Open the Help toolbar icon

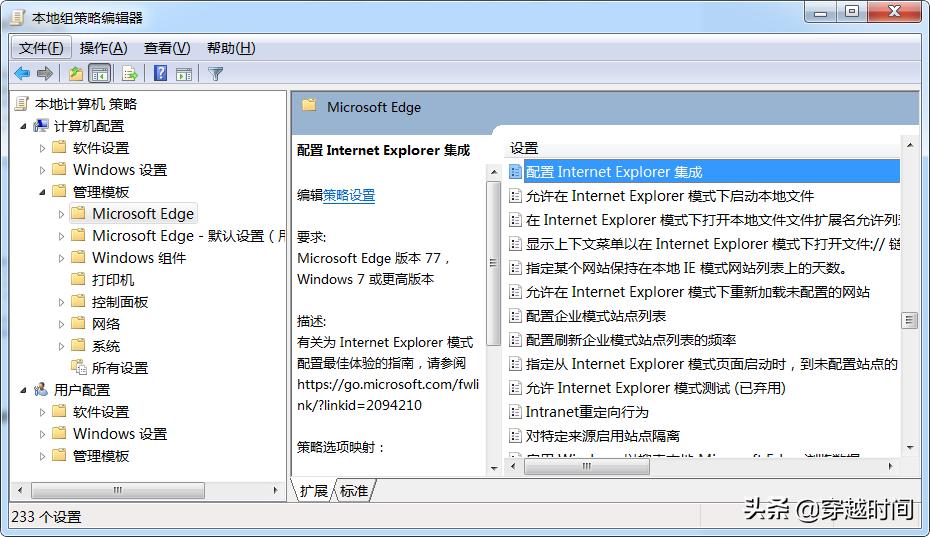[x=160, y=74]
